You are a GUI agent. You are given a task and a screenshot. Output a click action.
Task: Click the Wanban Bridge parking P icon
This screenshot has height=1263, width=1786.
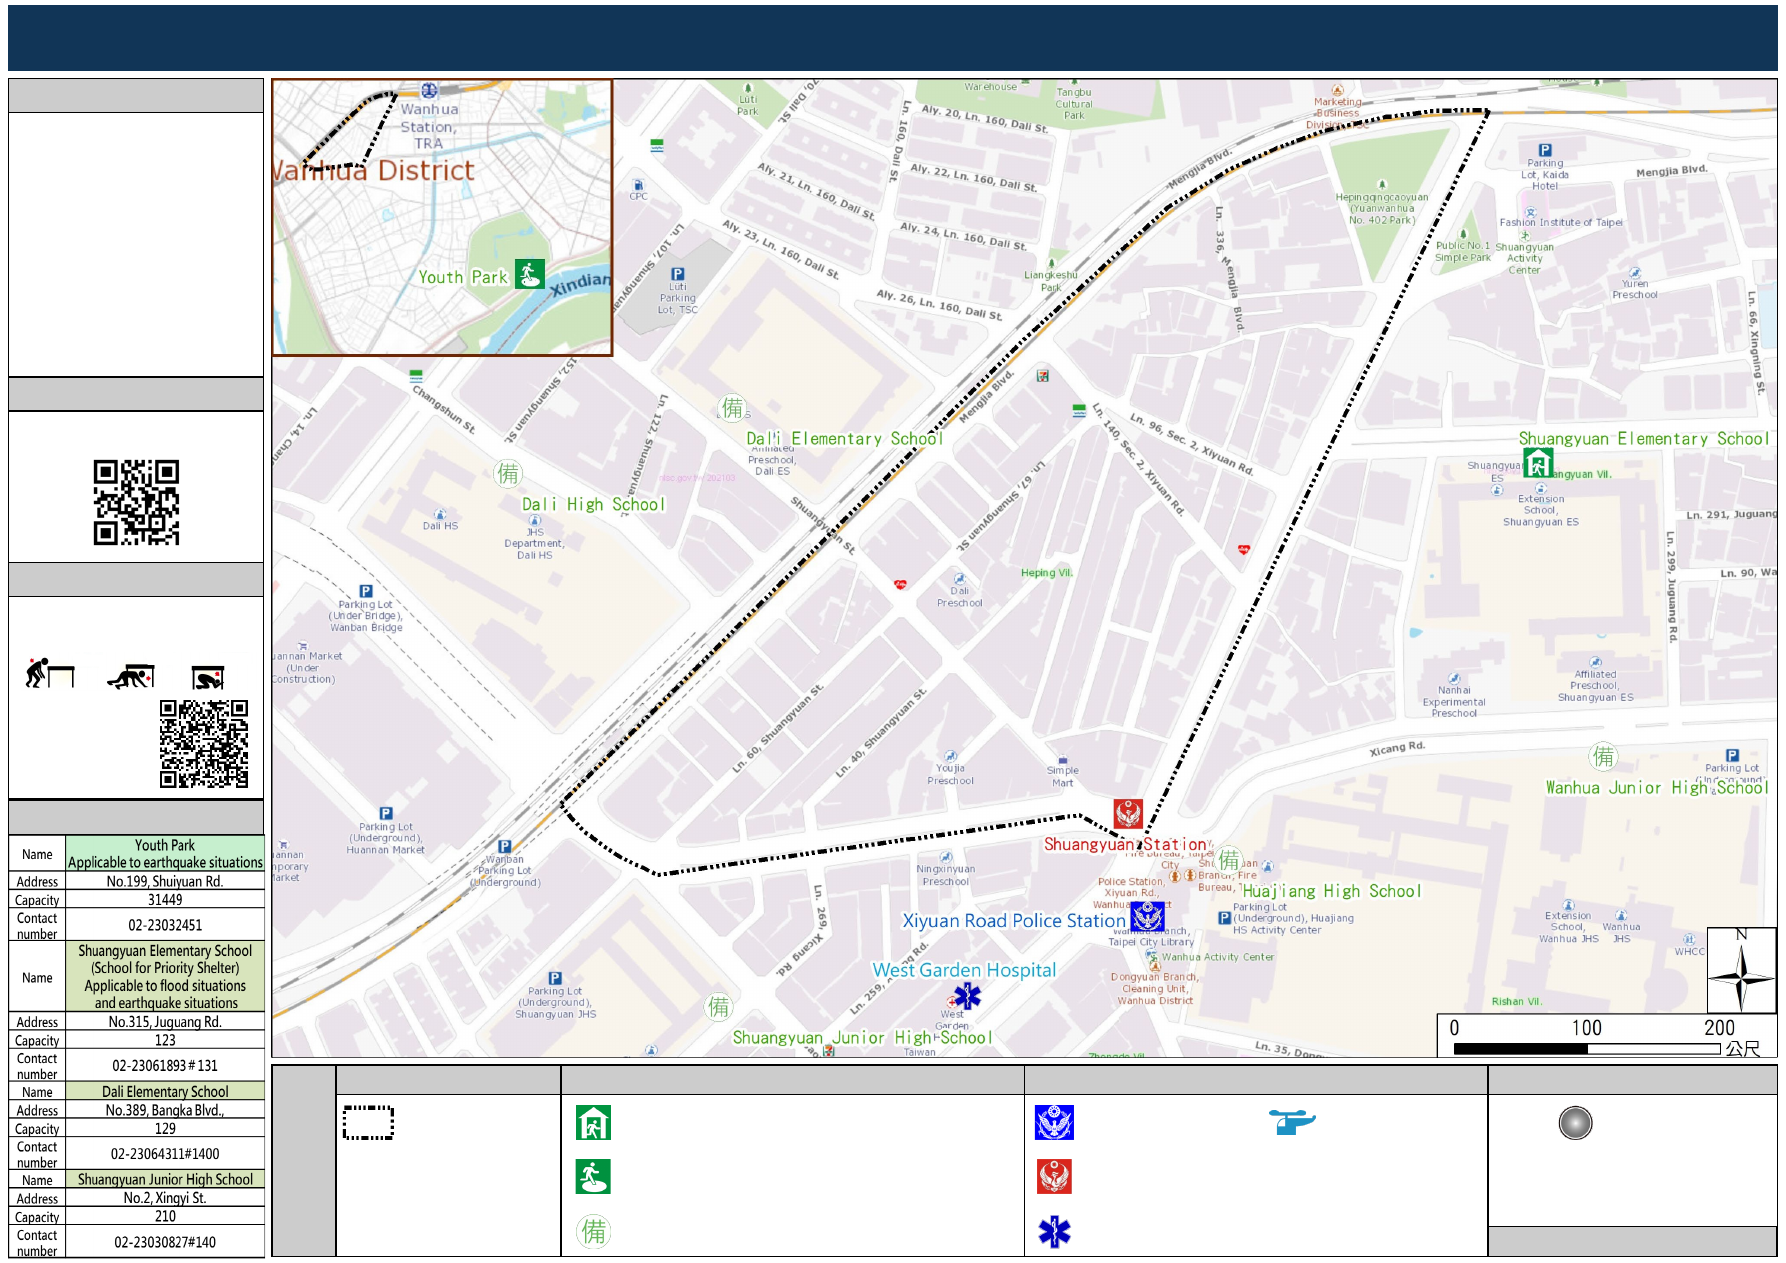pos(366,591)
